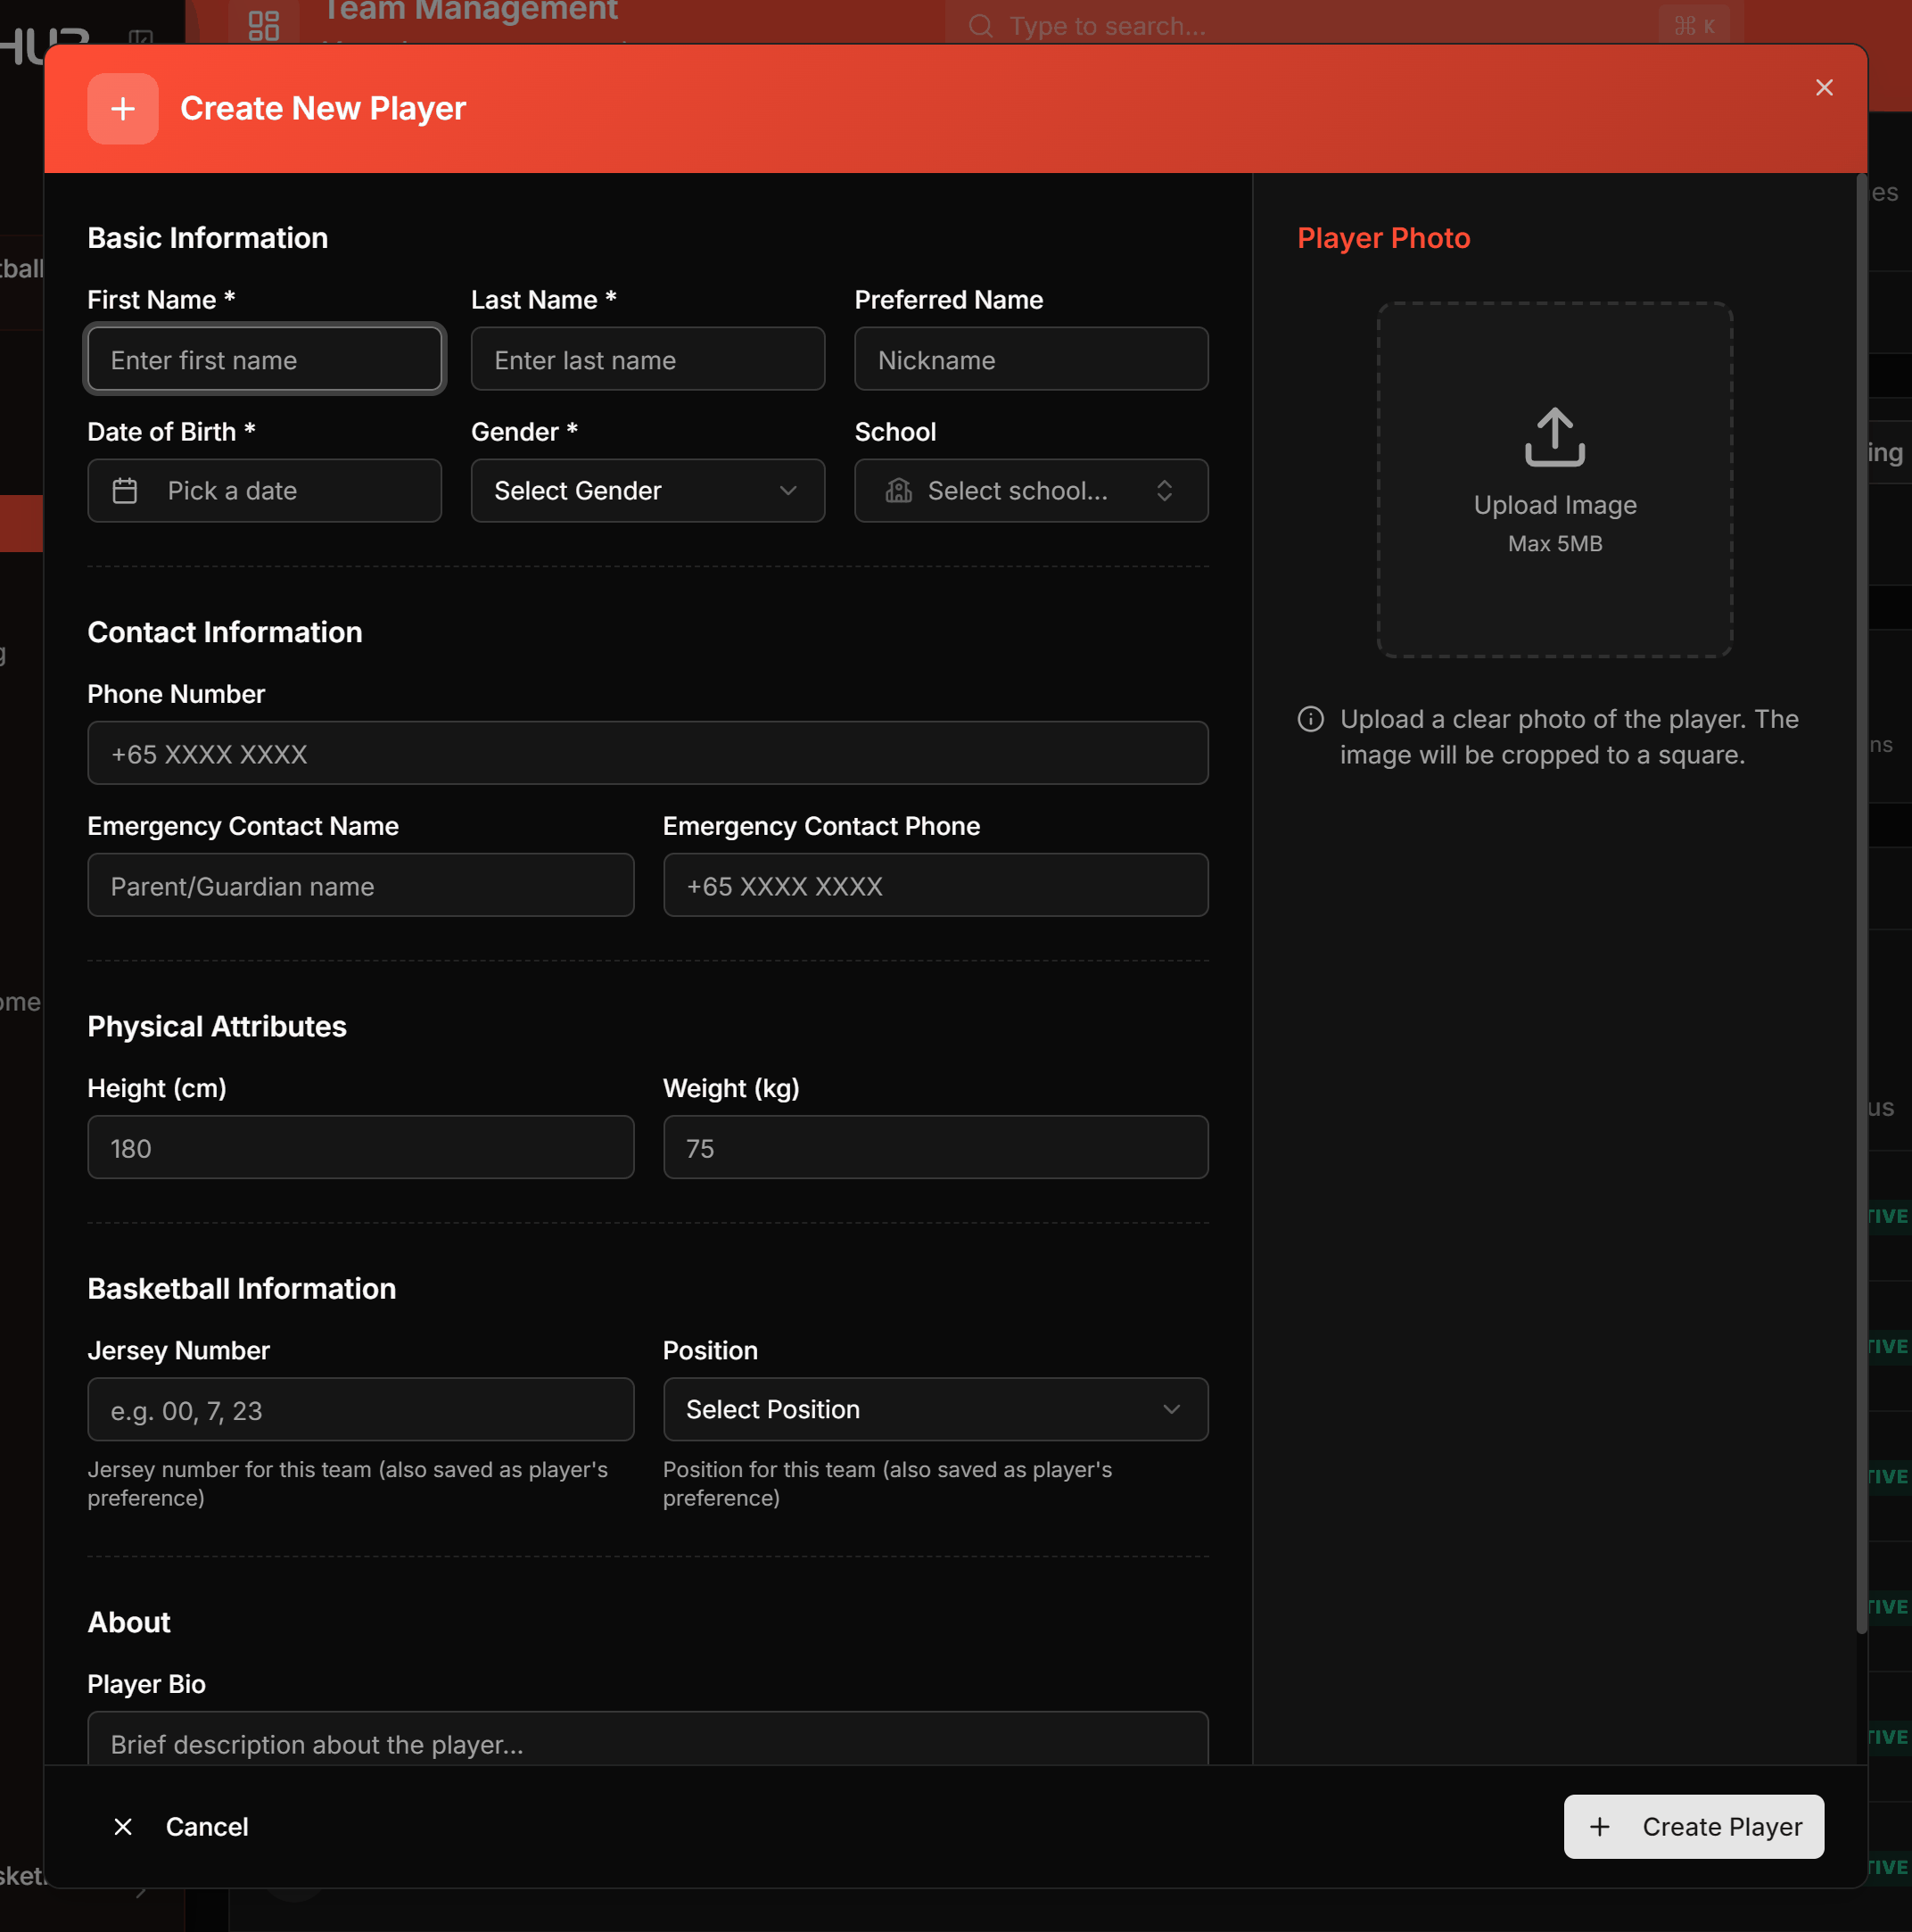This screenshot has height=1932, width=1912.
Task: Click the Height (cm) input field
Action: [360, 1147]
